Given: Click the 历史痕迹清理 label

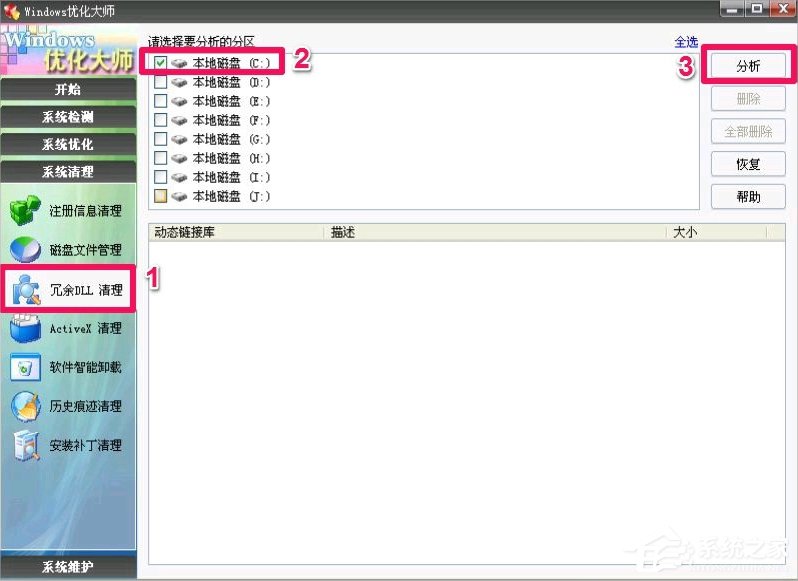Looking at the screenshot, I should coord(86,406).
